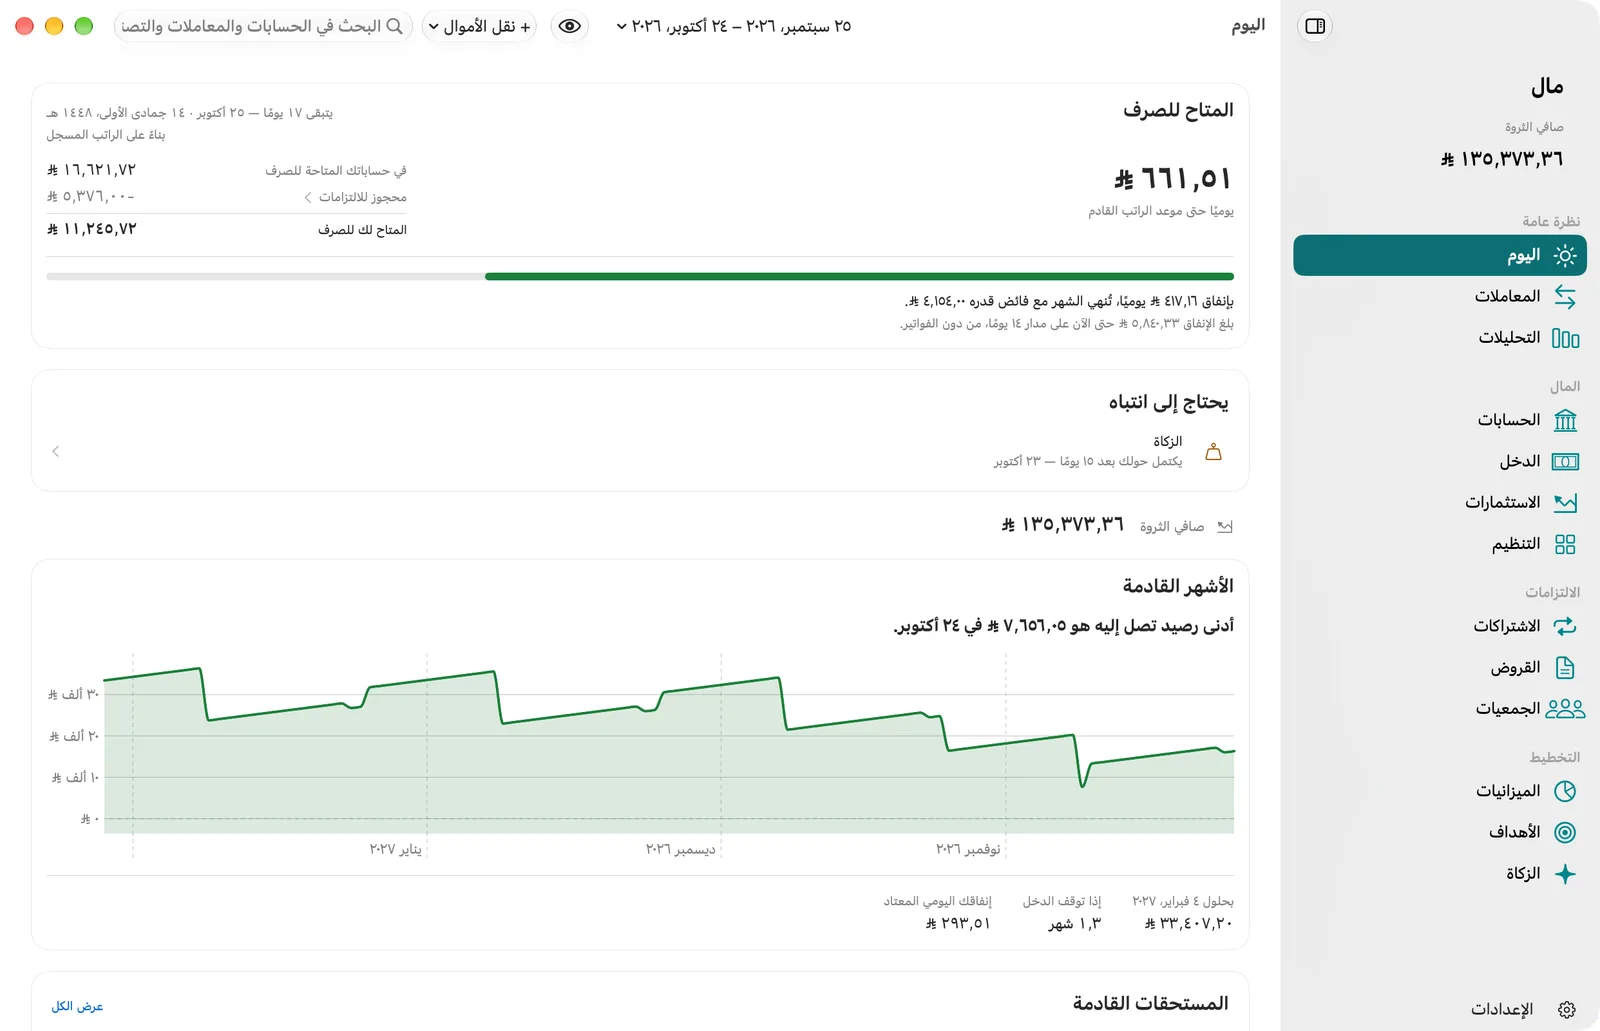Click the sparkle icon for الزكاة
This screenshot has height=1031, width=1600.
pyautogui.click(x=1565, y=874)
